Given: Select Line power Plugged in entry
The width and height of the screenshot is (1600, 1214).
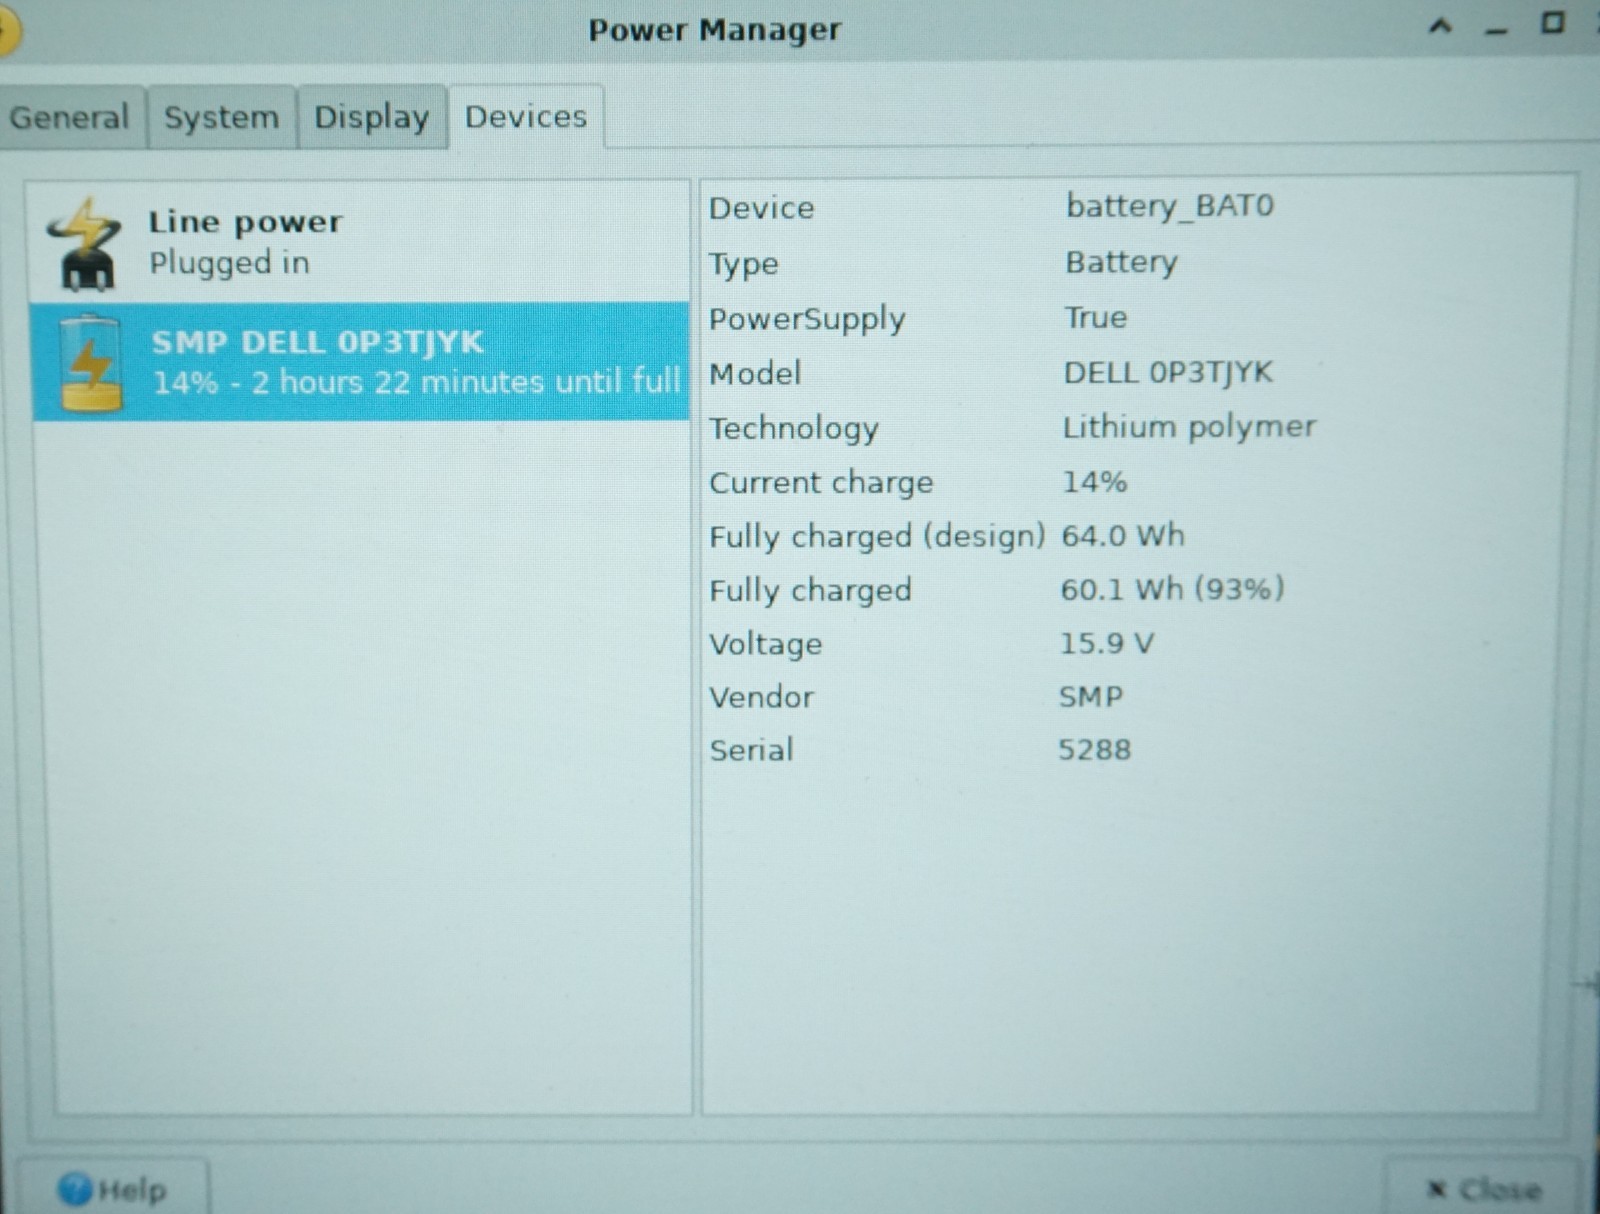Looking at the screenshot, I should point(360,242).
